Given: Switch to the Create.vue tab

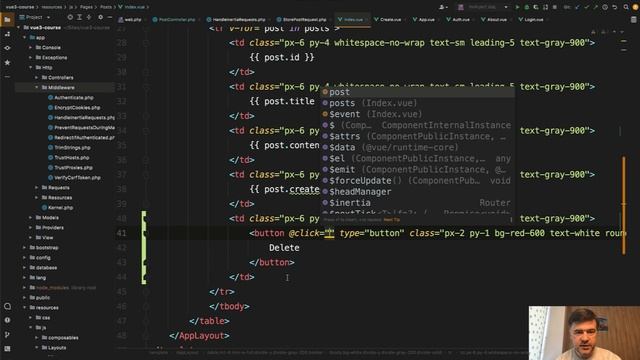Looking at the screenshot, I should click(x=387, y=20).
